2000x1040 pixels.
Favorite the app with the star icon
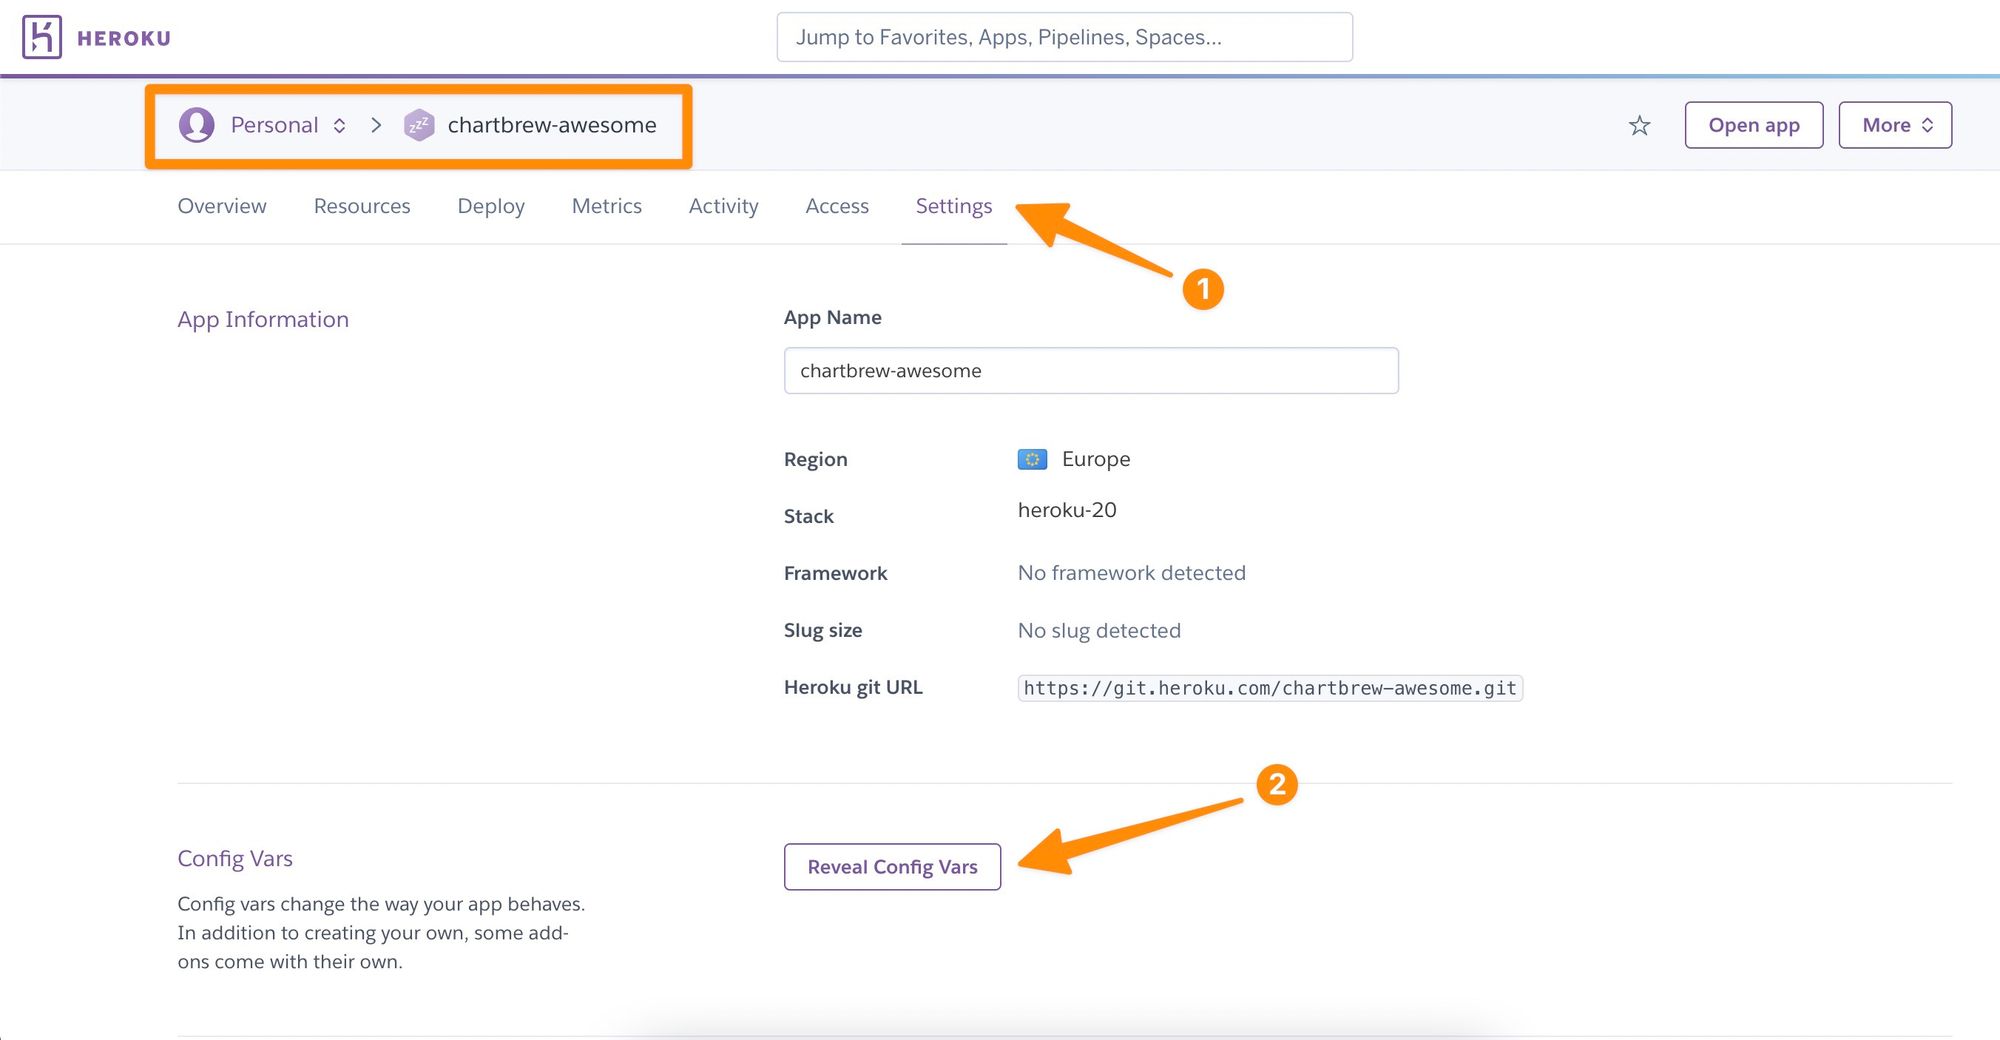1639,126
